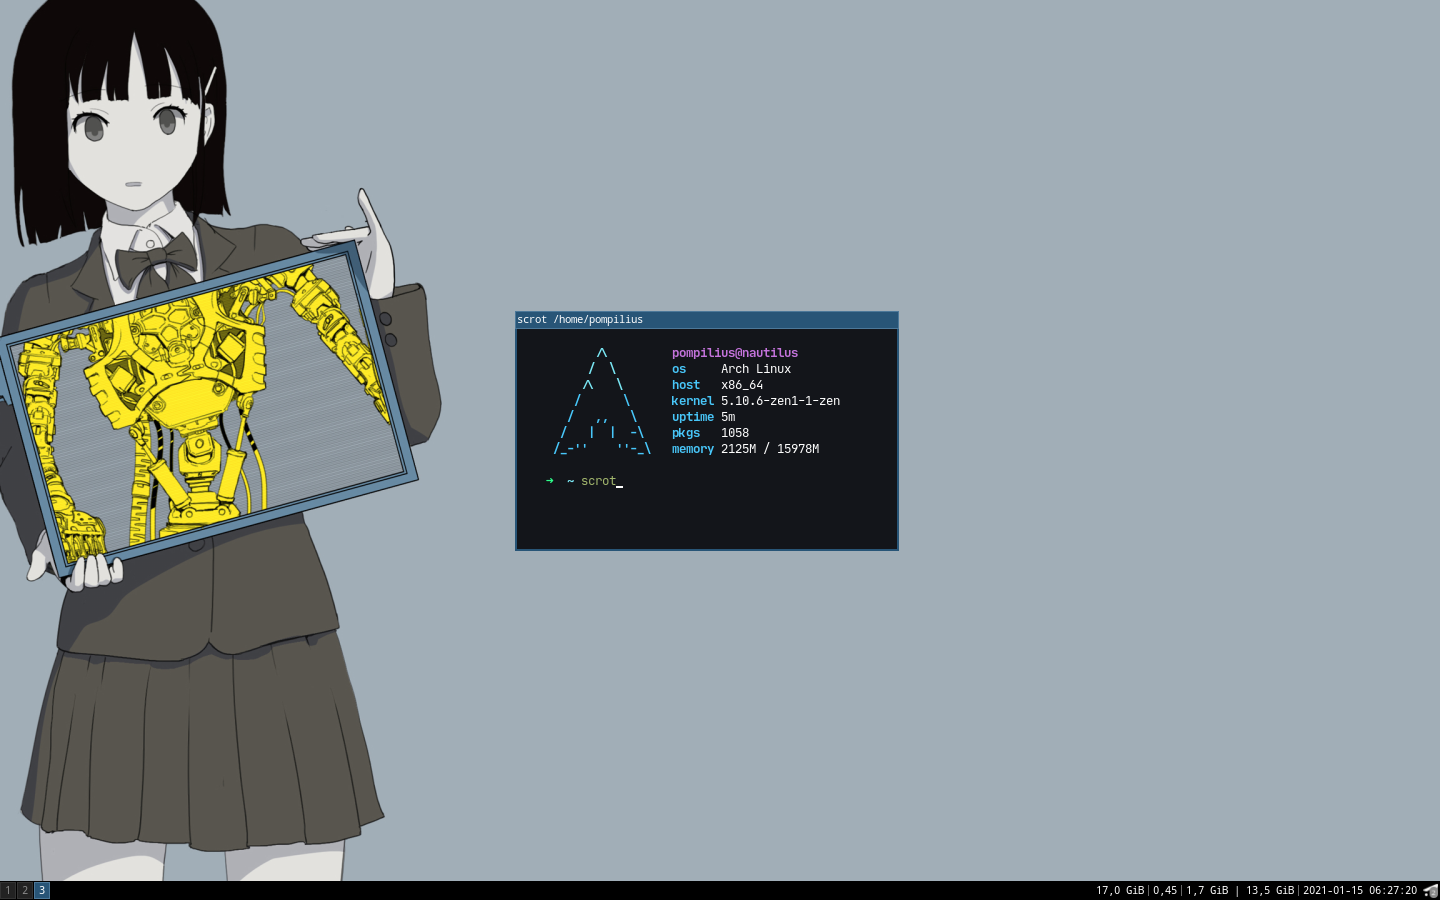
Task: Click the date "2021-01-15" in the status bar
Action: point(1332,890)
